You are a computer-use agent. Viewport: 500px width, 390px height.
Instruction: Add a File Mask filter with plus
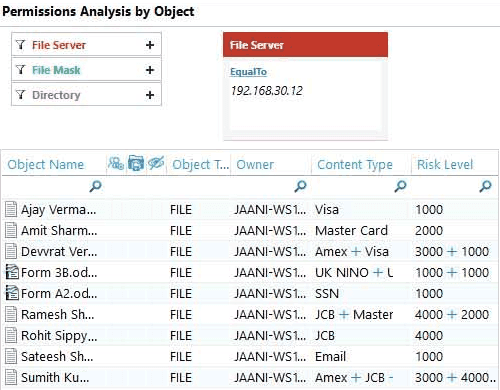(150, 70)
